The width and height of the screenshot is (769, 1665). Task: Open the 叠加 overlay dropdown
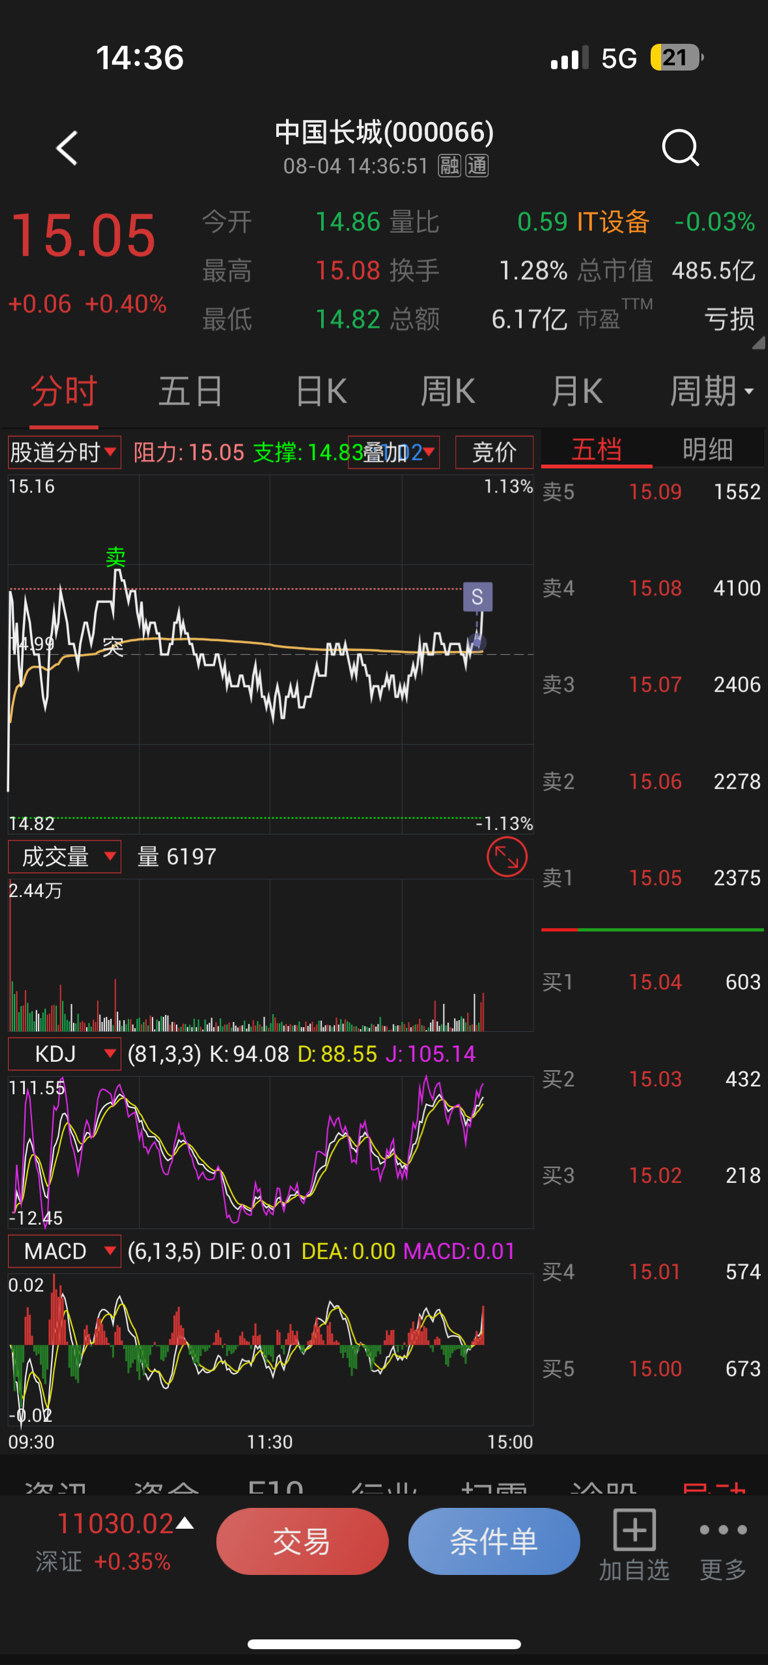click(394, 452)
